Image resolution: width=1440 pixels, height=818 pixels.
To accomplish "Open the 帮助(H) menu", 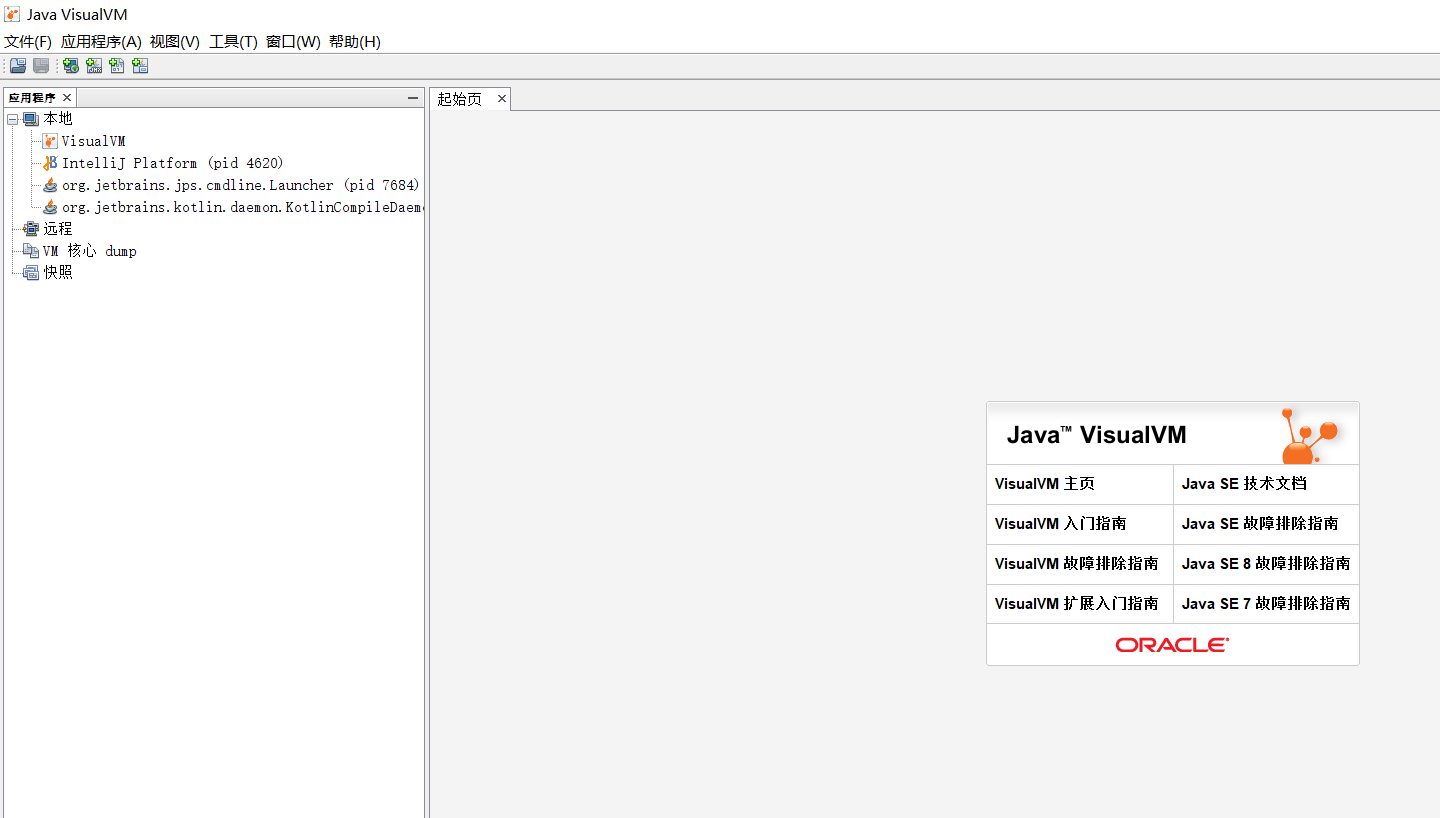I will 355,42.
